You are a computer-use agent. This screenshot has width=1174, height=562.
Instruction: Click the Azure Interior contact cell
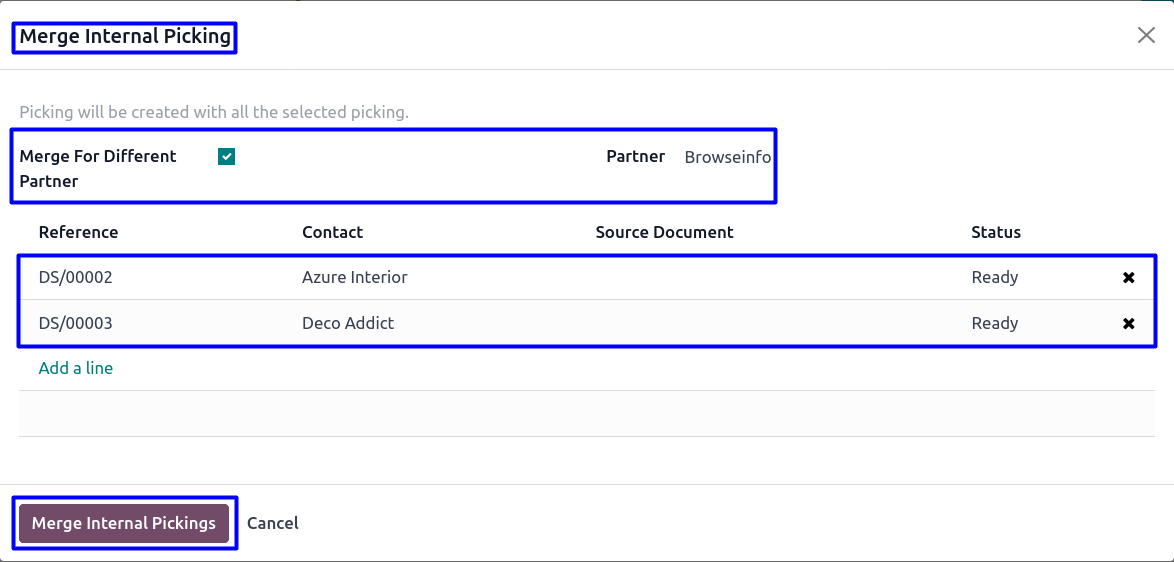click(355, 277)
